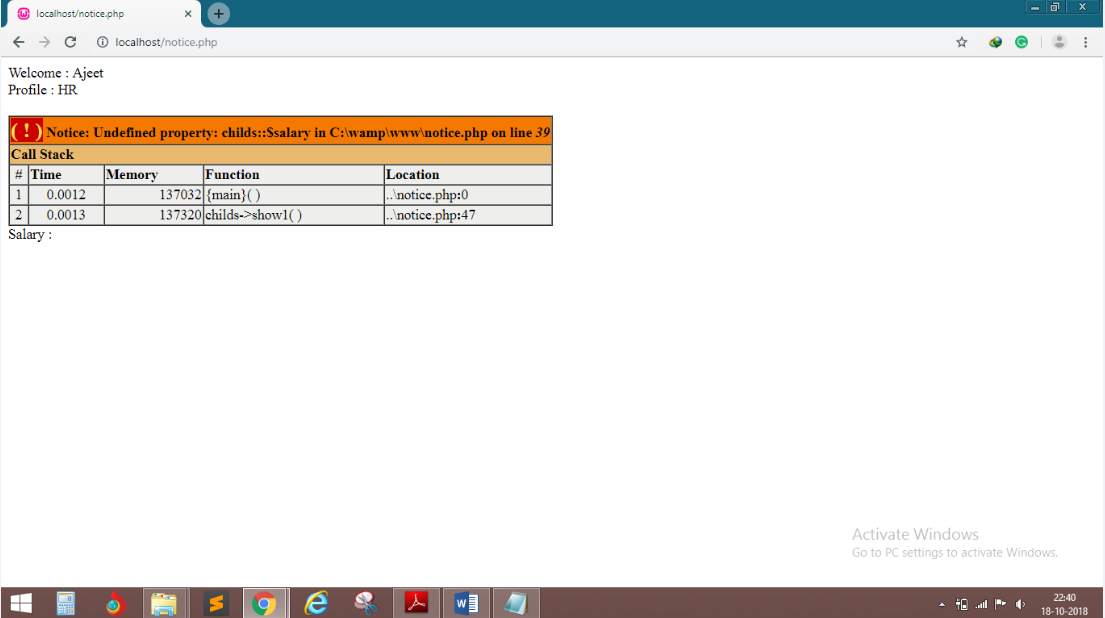Viewport: 1105px width, 618px height.
Task: Click the volume speaker tray icon
Action: coord(1021,604)
